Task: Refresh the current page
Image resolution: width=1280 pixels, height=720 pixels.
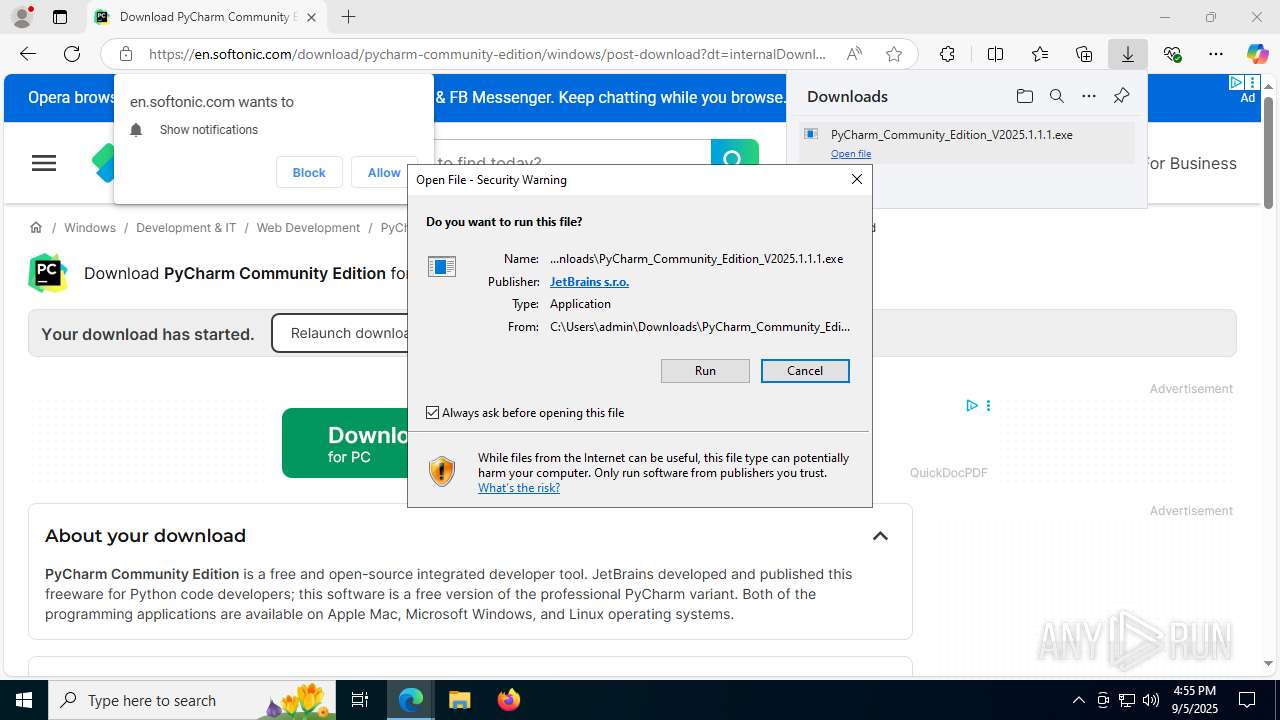Action: (x=72, y=54)
